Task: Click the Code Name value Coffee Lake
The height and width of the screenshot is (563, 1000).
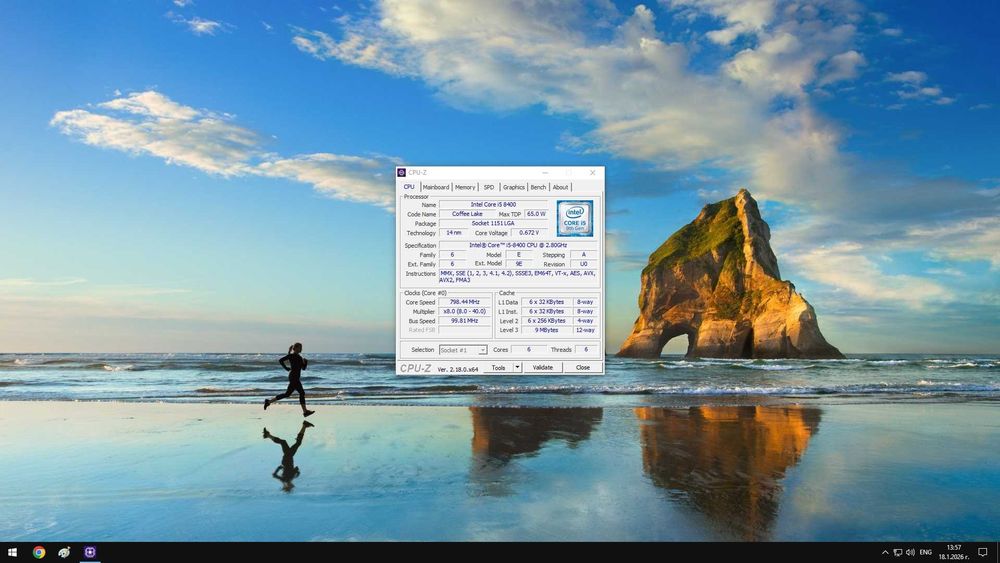Action: click(467, 214)
